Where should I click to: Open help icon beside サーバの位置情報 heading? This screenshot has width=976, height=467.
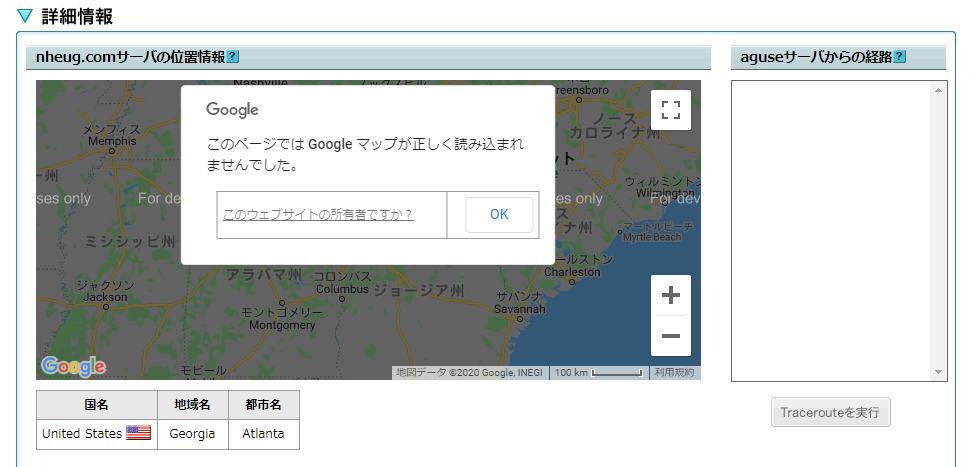click(232, 57)
